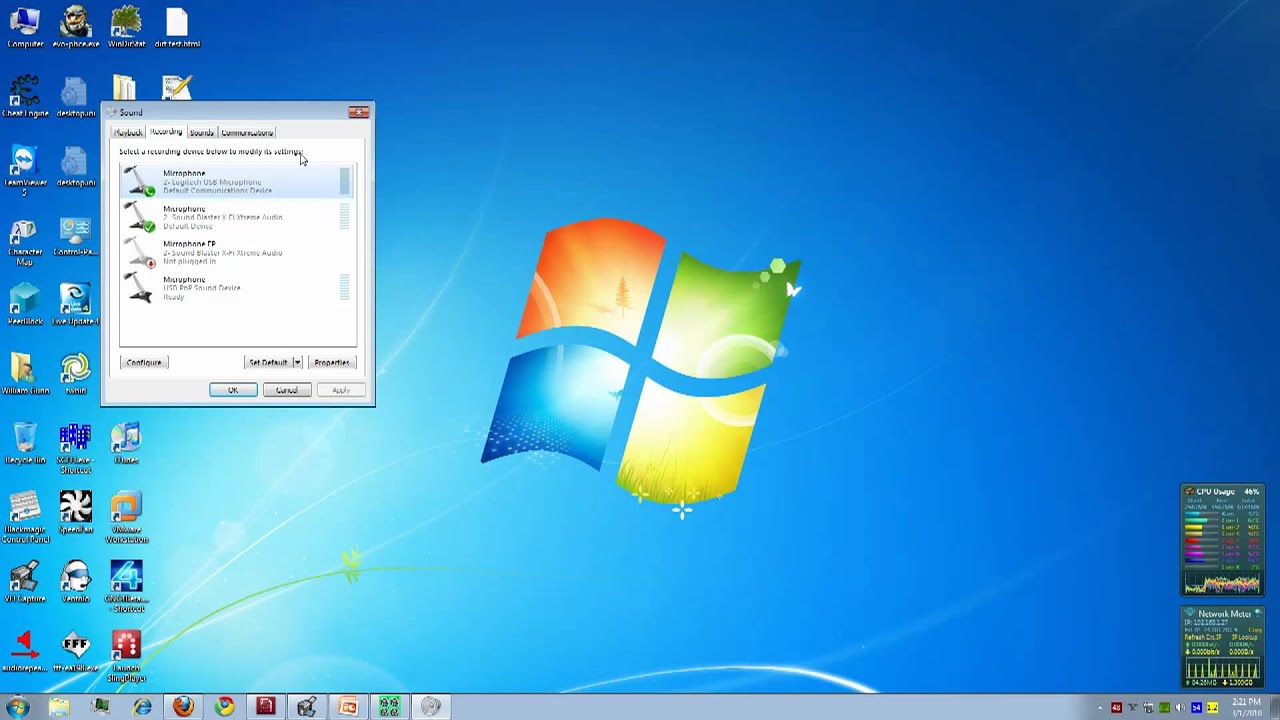Launch iTunes from the desktop
Viewport: 1280px width, 720px height.
[x=126, y=443]
